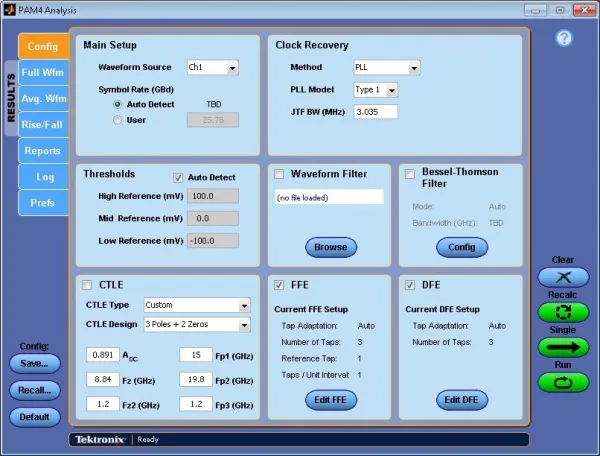This screenshot has width=600, height=456.
Task: Start the Run loop button
Action: (x=563, y=382)
